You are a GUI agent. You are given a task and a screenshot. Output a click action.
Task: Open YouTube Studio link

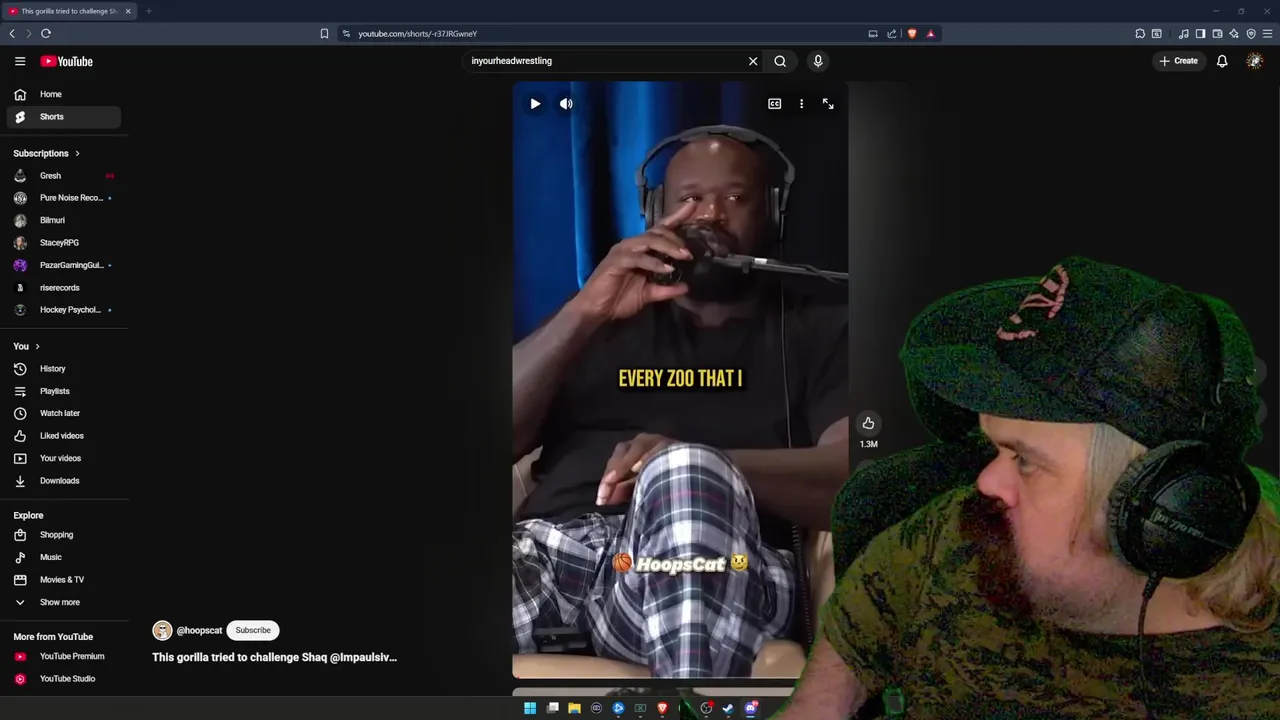pos(64,679)
